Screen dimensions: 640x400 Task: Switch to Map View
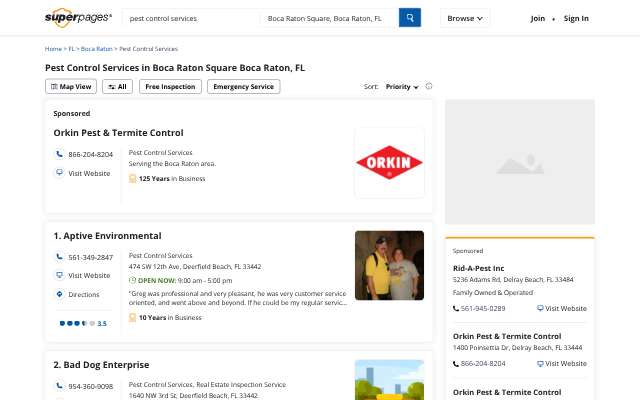[71, 87]
